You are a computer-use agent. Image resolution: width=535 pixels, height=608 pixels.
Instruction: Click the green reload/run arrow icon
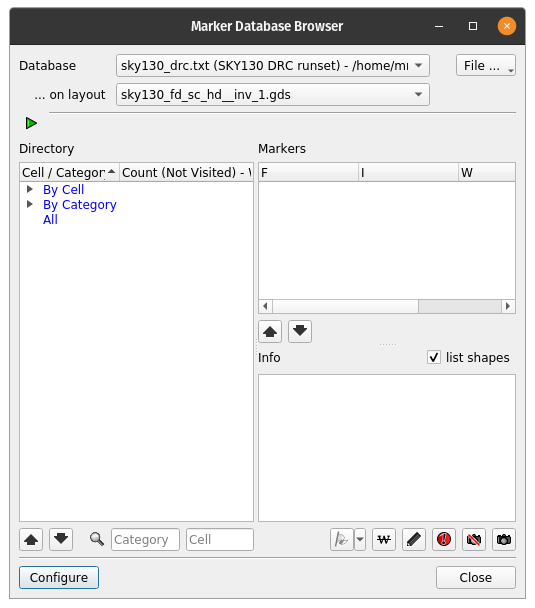tap(31, 123)
